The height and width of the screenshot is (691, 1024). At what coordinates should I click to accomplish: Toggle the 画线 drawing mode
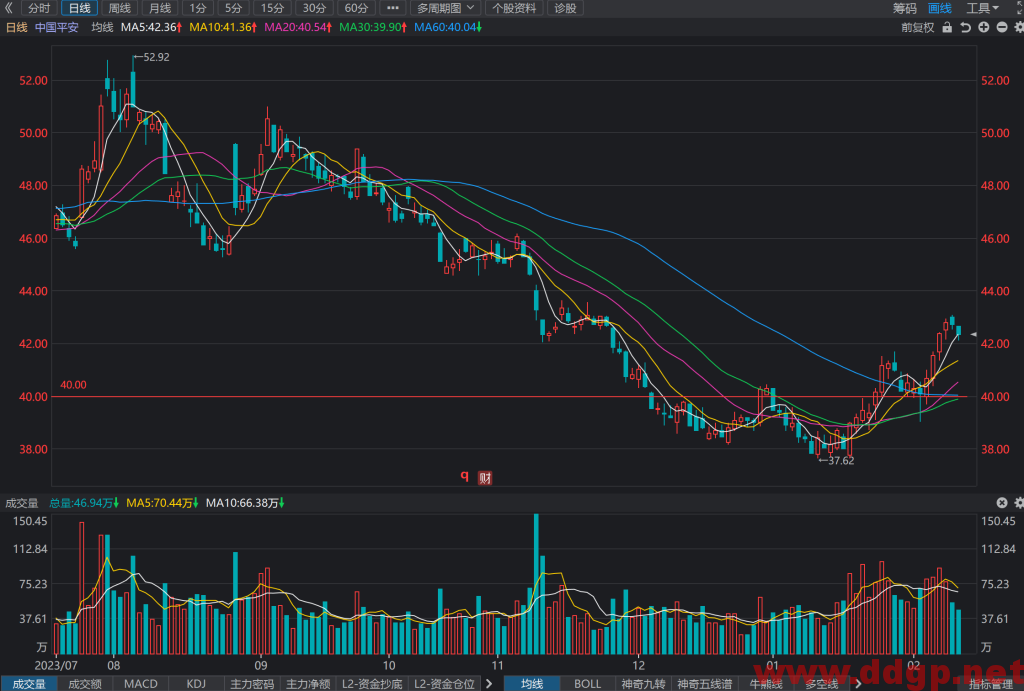pos(940,8)
